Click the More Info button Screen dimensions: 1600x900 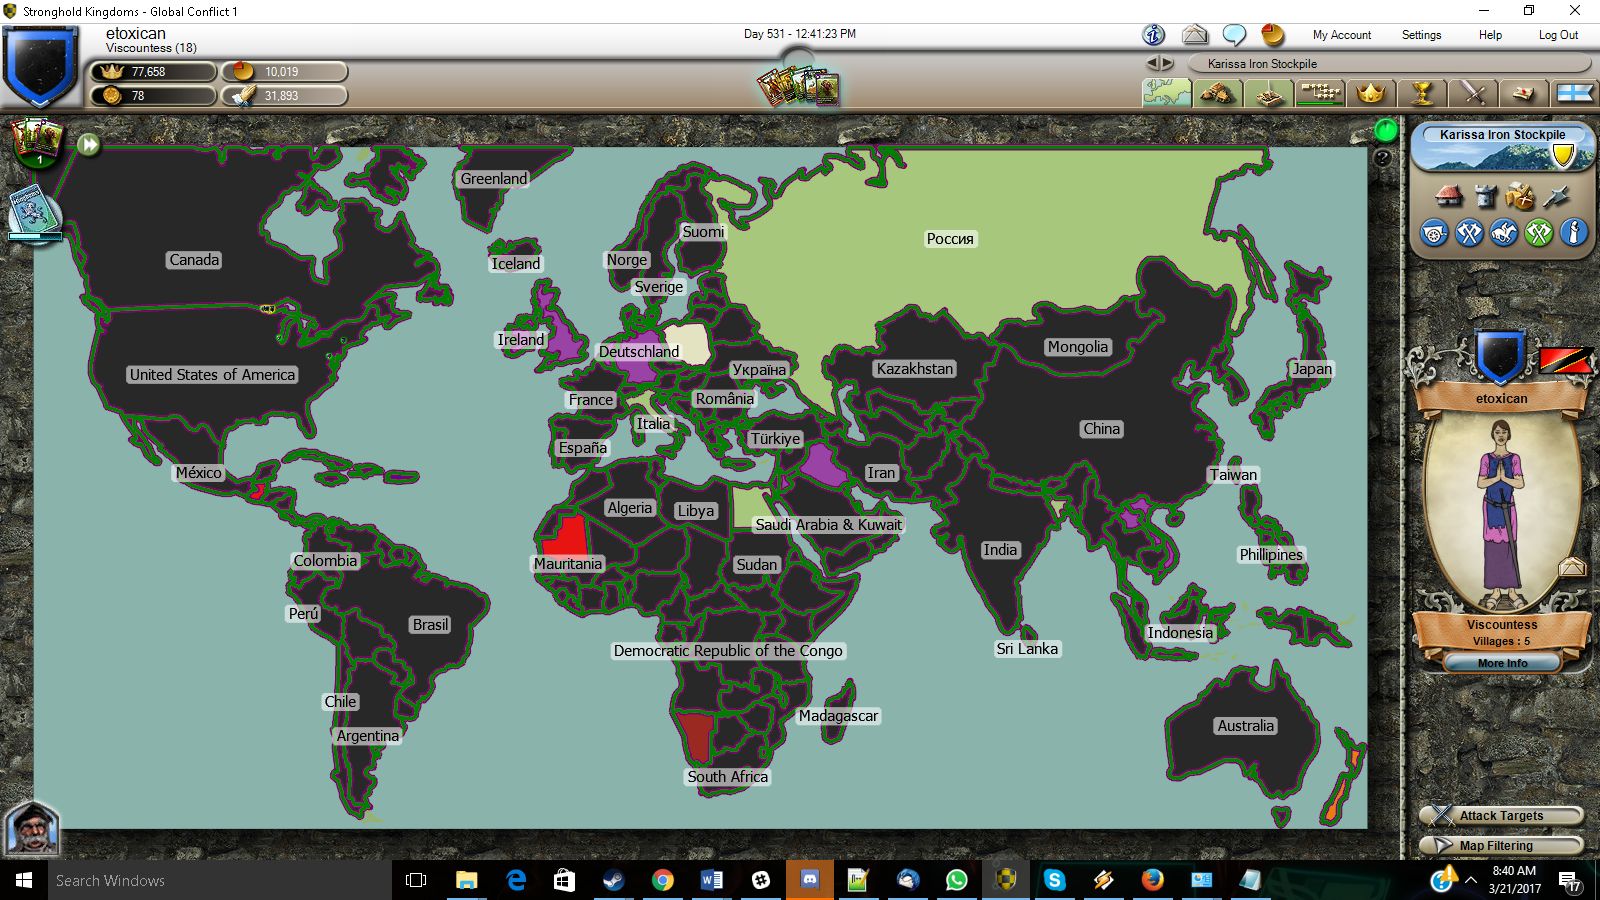pos(1502,663)
